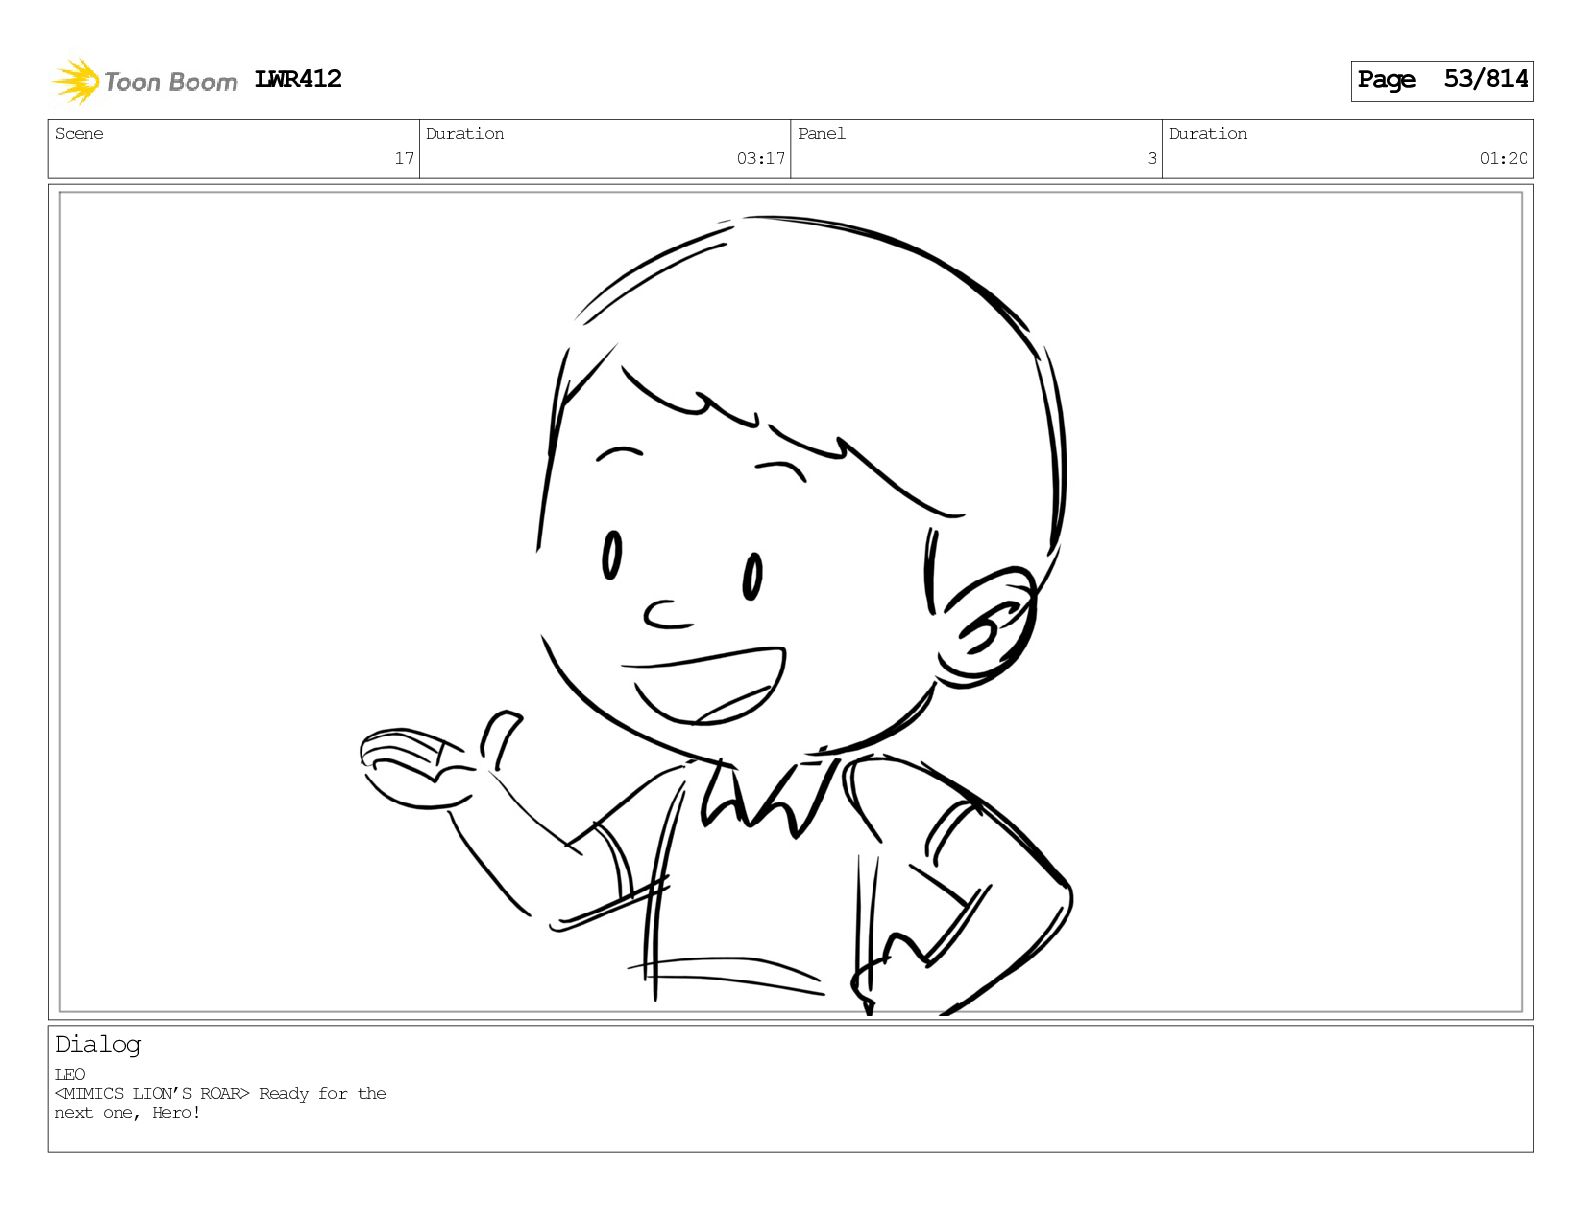Select the LWR412 project title
Viewport: 1584px width, 1224px height.
tap(298, 79)
